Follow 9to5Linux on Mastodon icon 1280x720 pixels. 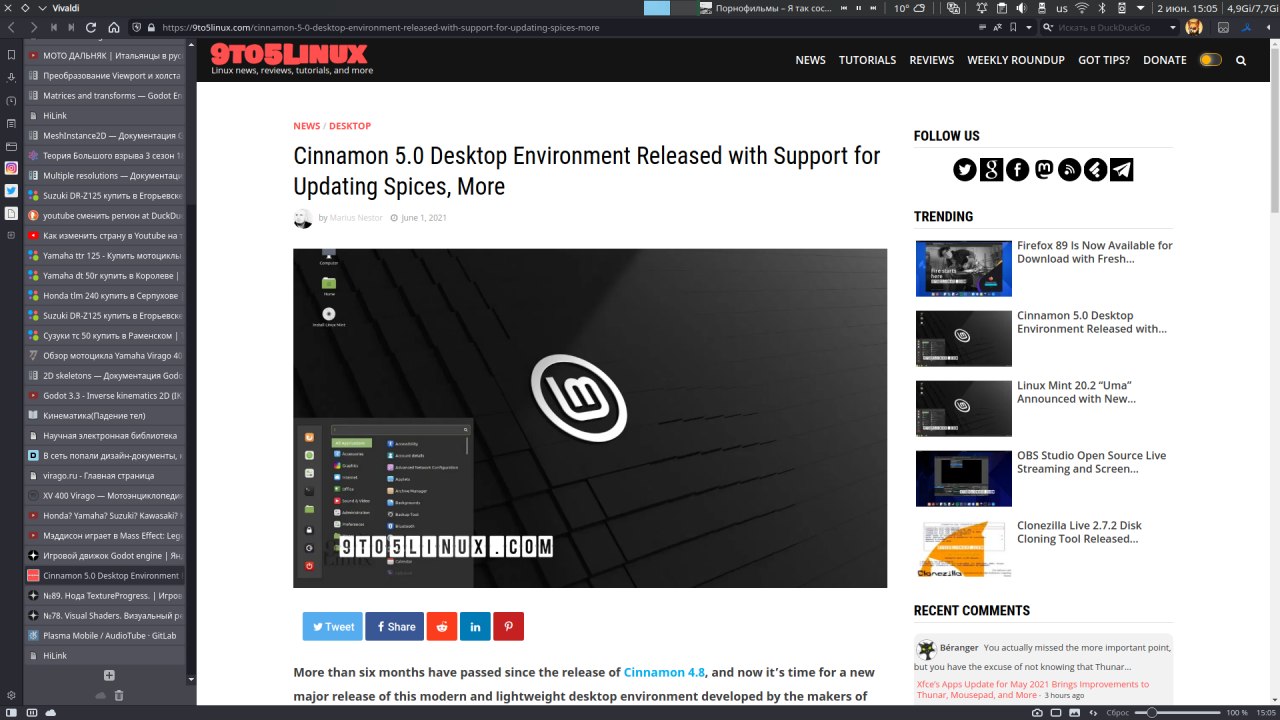(x=1043, y=170)
